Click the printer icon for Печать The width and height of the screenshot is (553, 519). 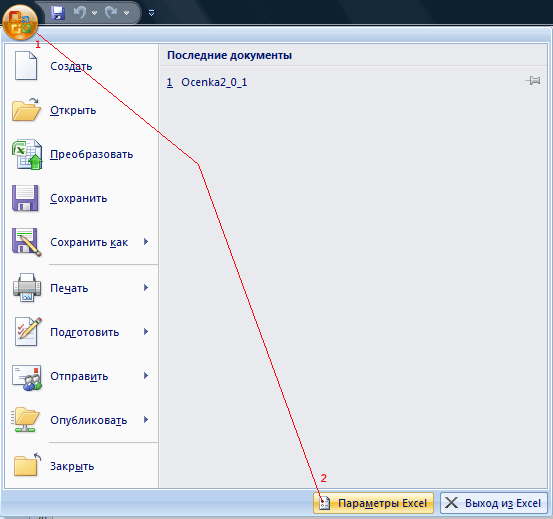point(27,288)
